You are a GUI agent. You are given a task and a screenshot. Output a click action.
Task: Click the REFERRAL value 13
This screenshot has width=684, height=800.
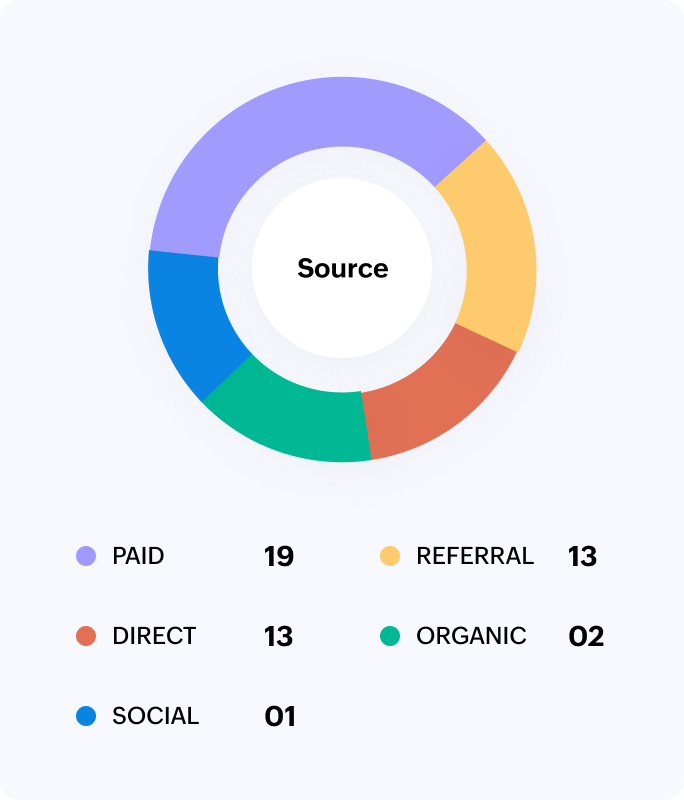[582, 557]
